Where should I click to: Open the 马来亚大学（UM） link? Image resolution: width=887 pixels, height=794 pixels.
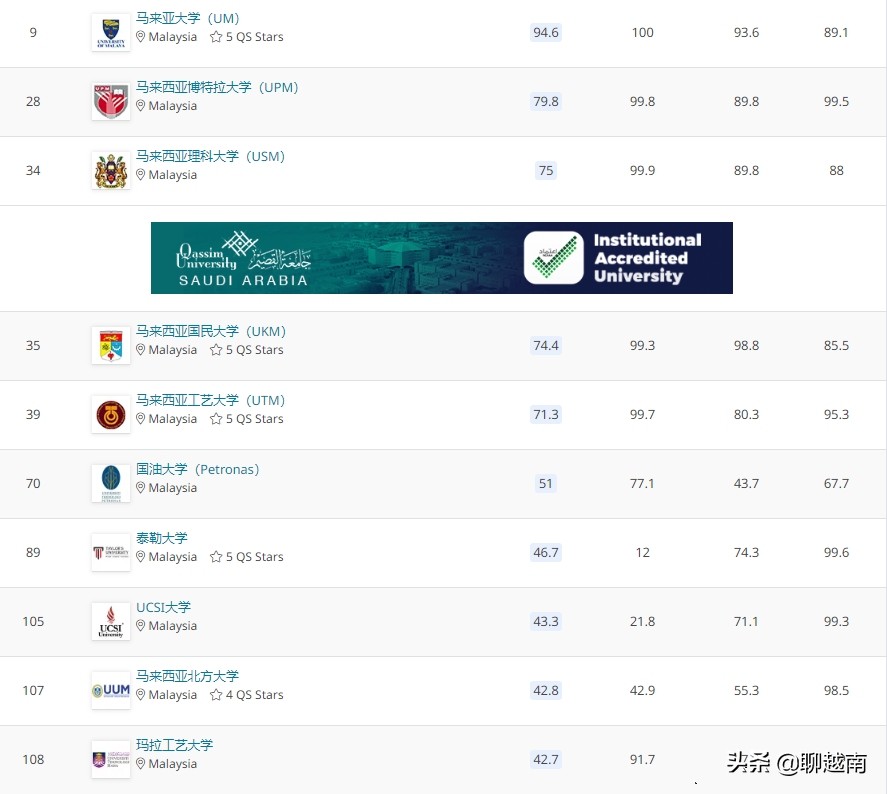[187, 18]
